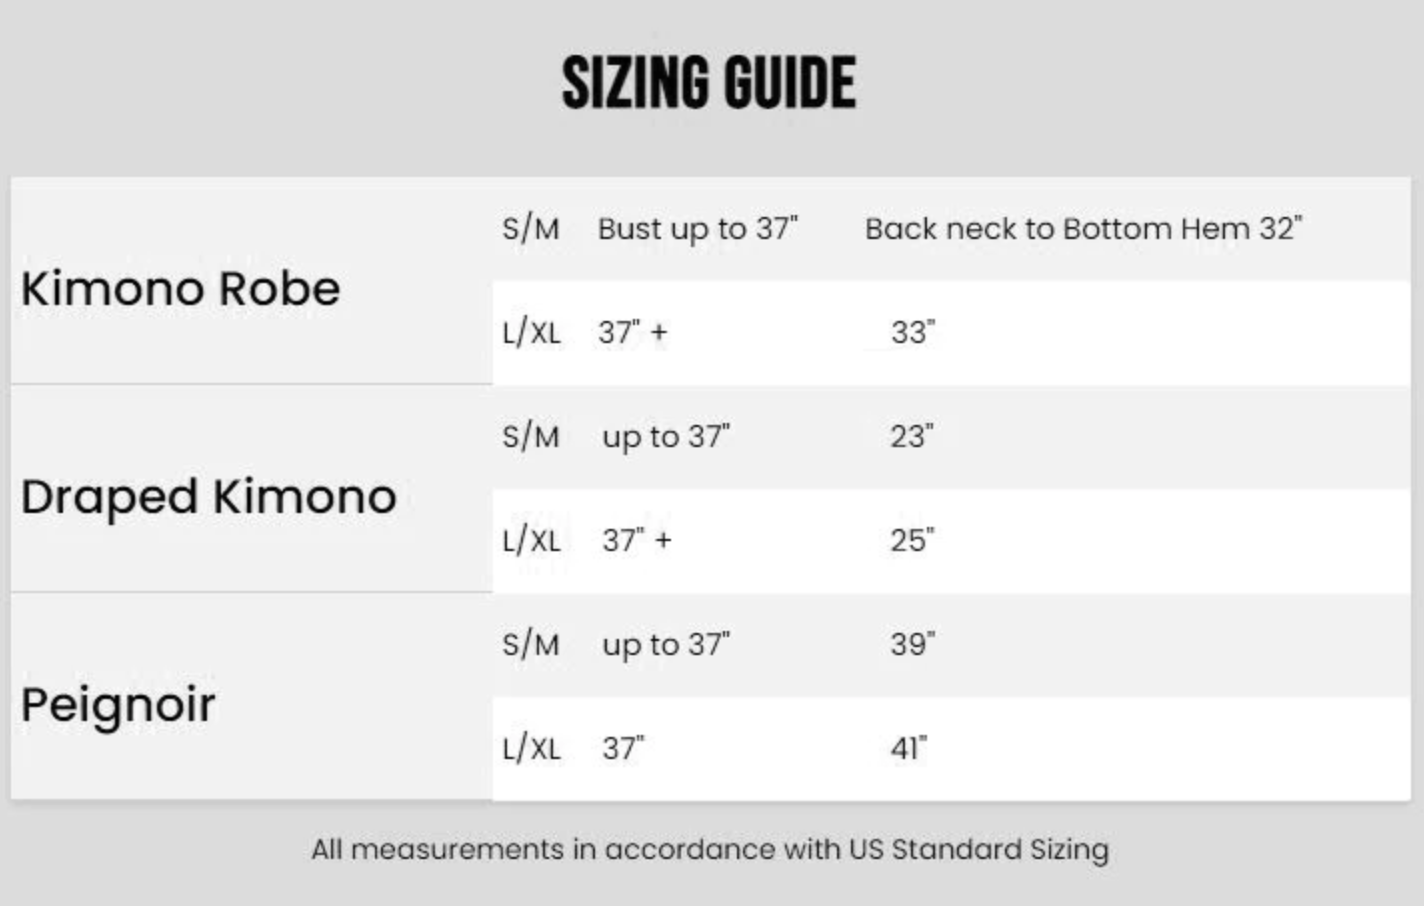
Task: Select the Kimono Robe row label
Action: 181,289
